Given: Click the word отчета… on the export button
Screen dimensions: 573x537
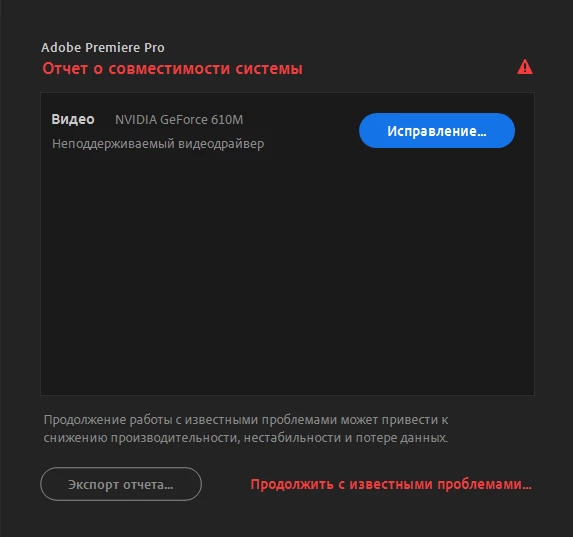Looking at the screenshot, I should tap(148, 485).
